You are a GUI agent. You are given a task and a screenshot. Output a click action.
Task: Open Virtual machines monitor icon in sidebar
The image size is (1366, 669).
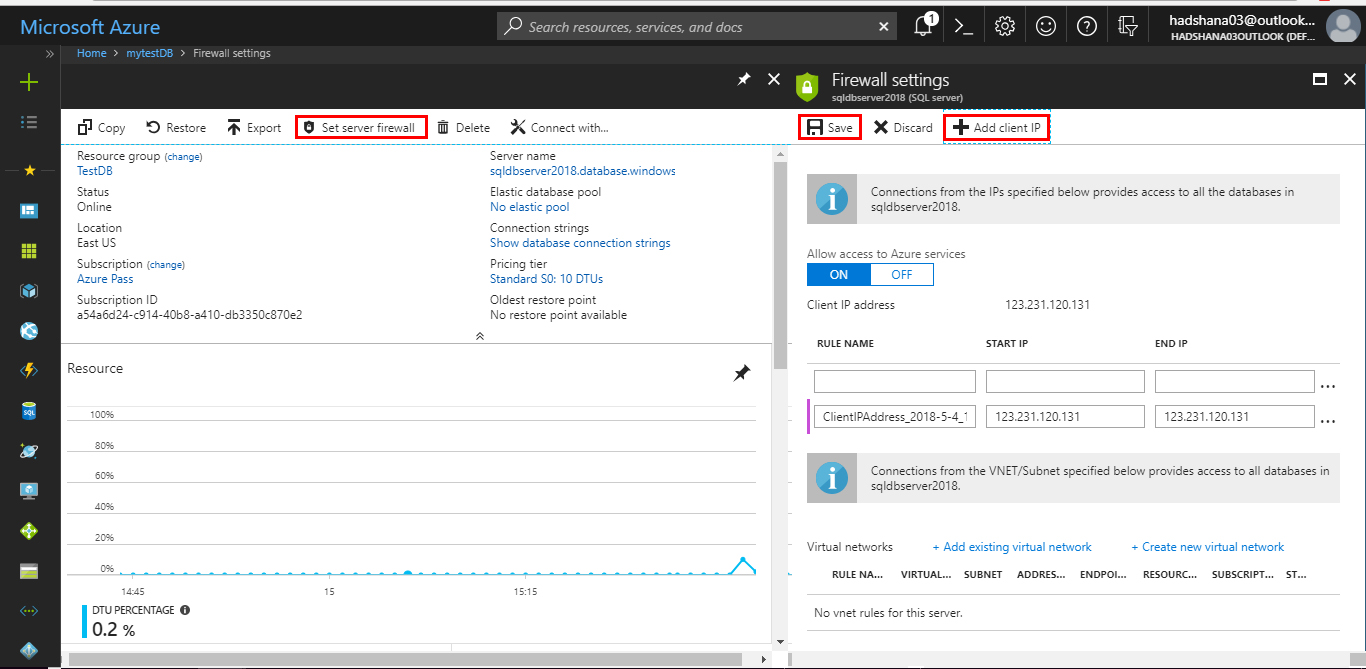[29, 491]
